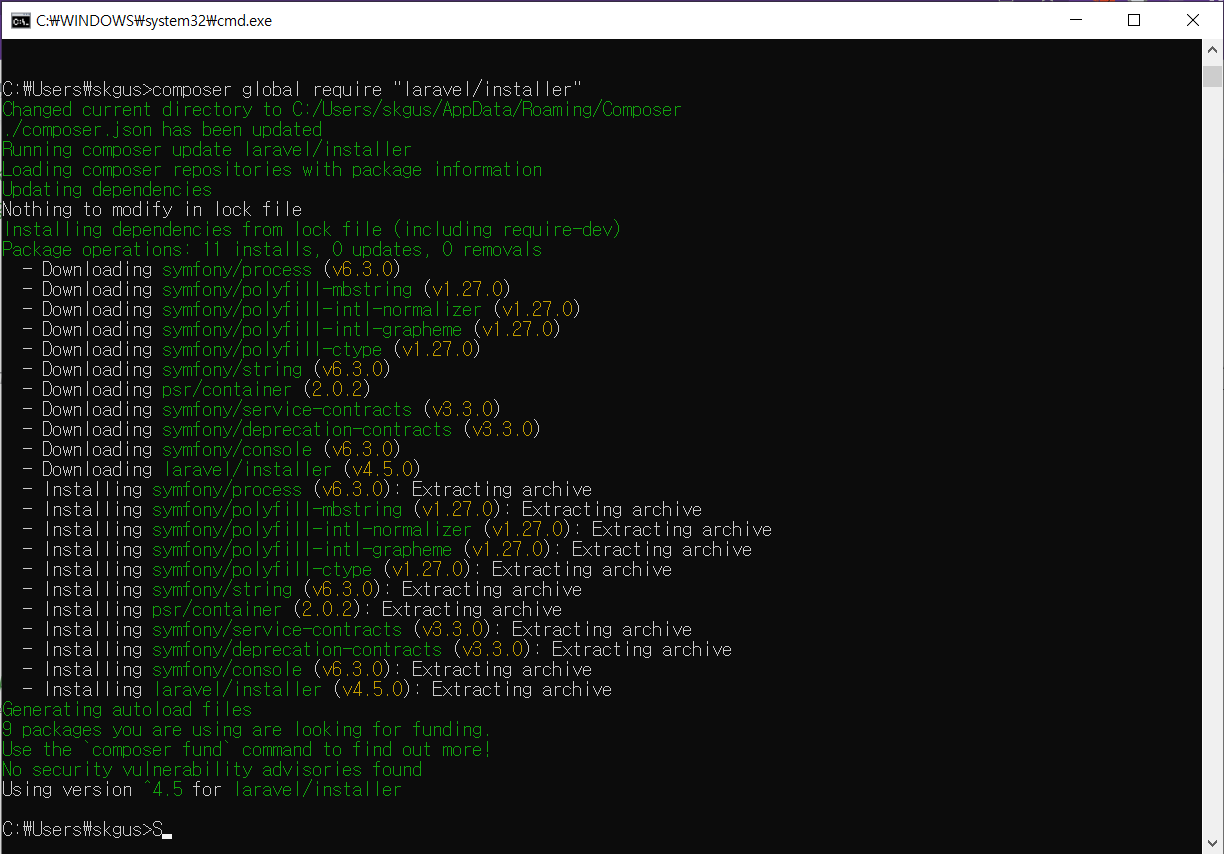Click 'Use the composer fund command' line
This screenshot has height=854, width=1224.
click(x=247, y=749)
